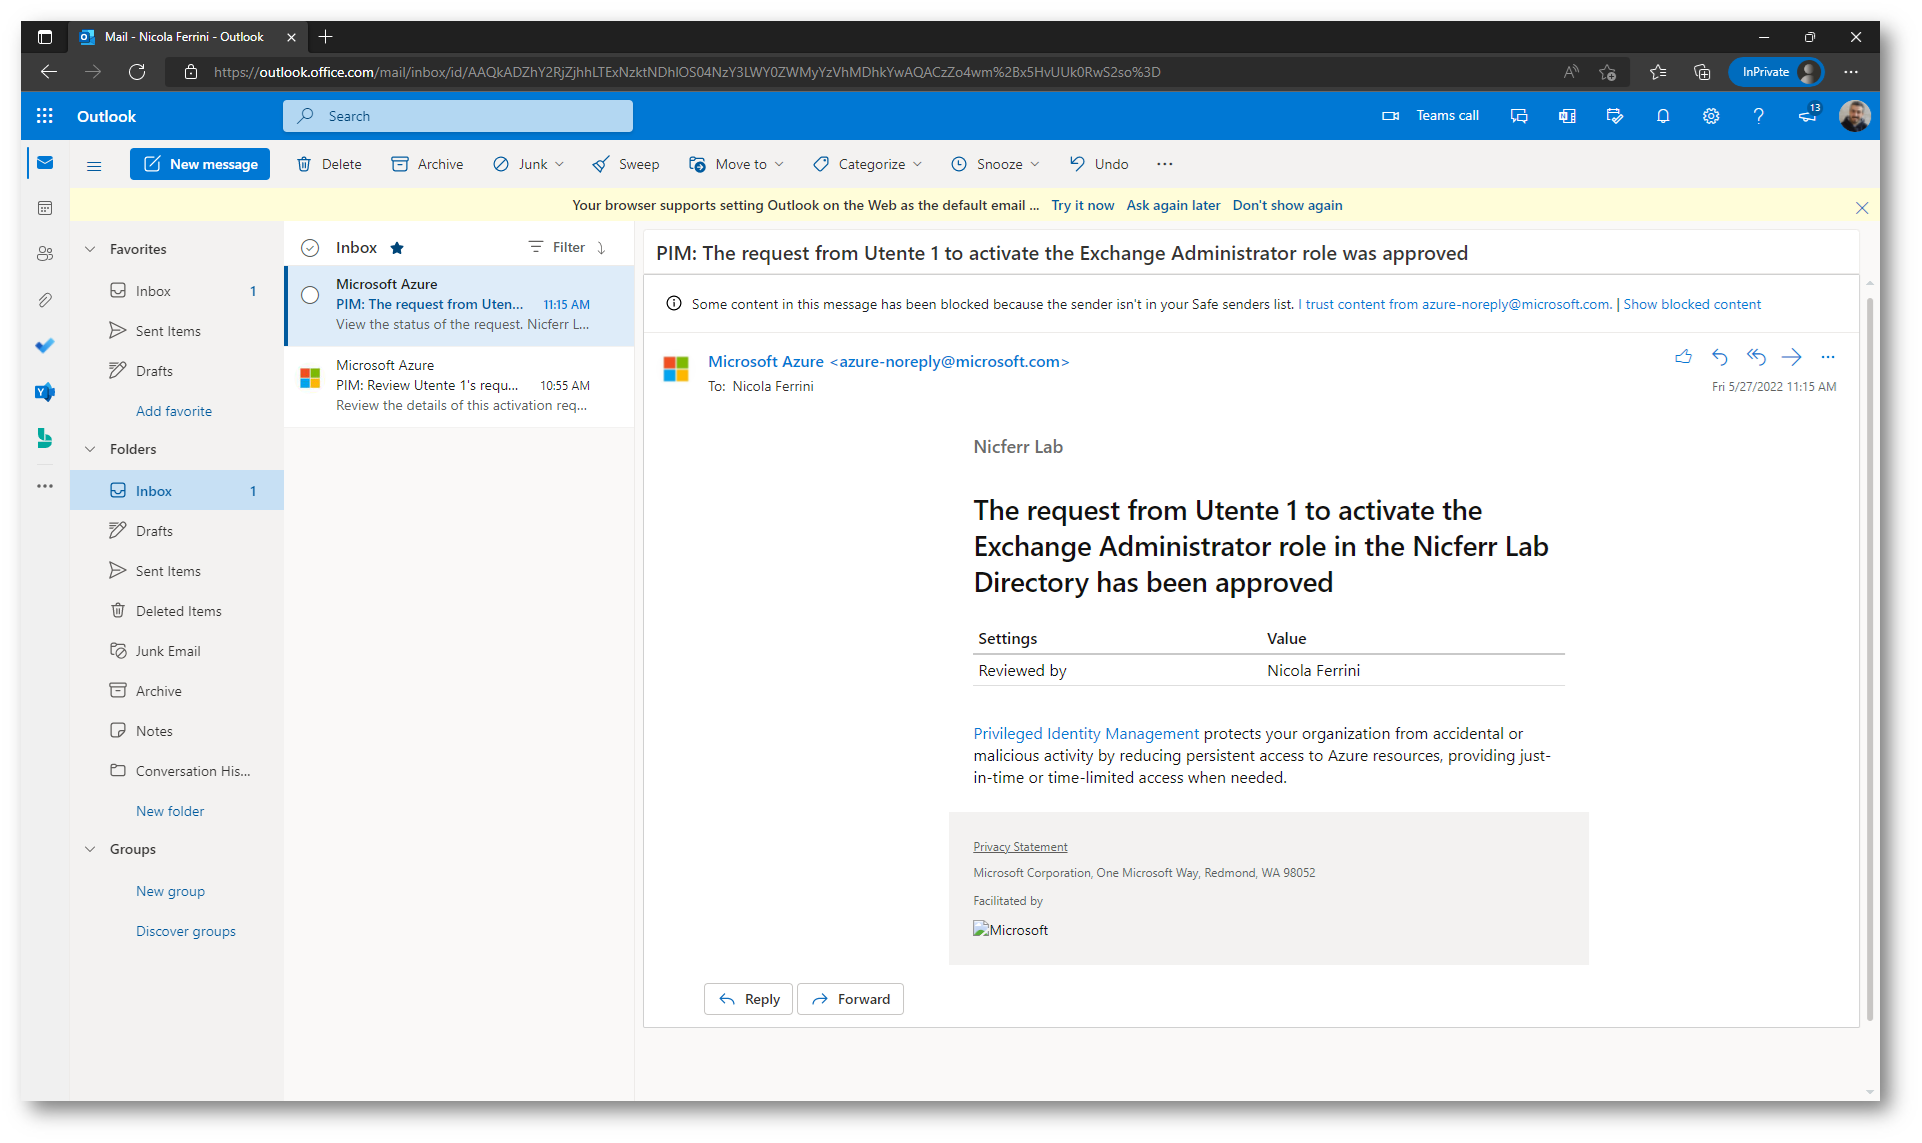The height and width of the screenshot is (1143, 1922).
Task: Start a Teams call
Action: click(1430, 116)
